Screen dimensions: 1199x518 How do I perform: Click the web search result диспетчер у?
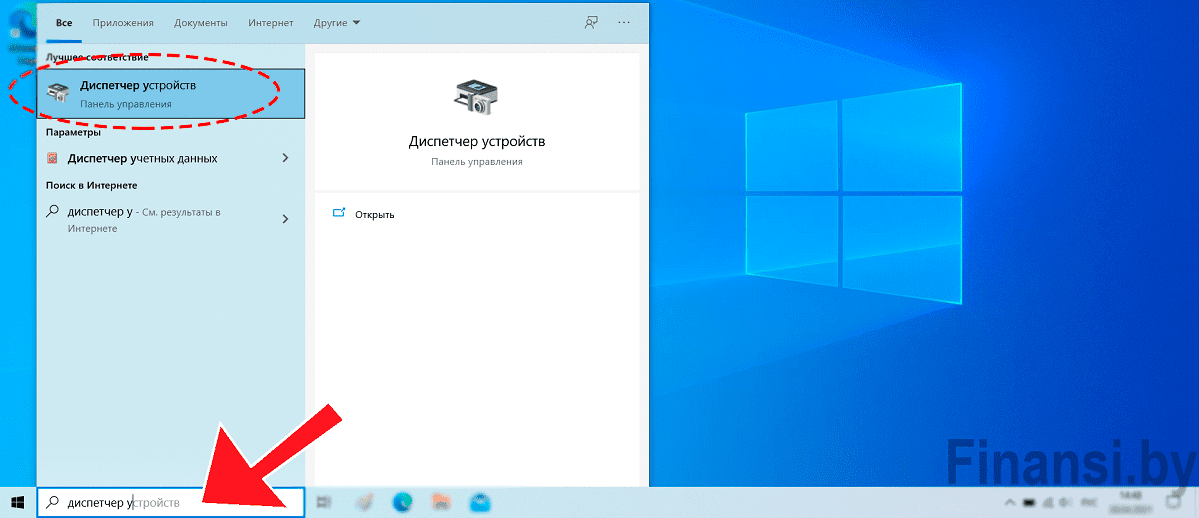[140, 219]
